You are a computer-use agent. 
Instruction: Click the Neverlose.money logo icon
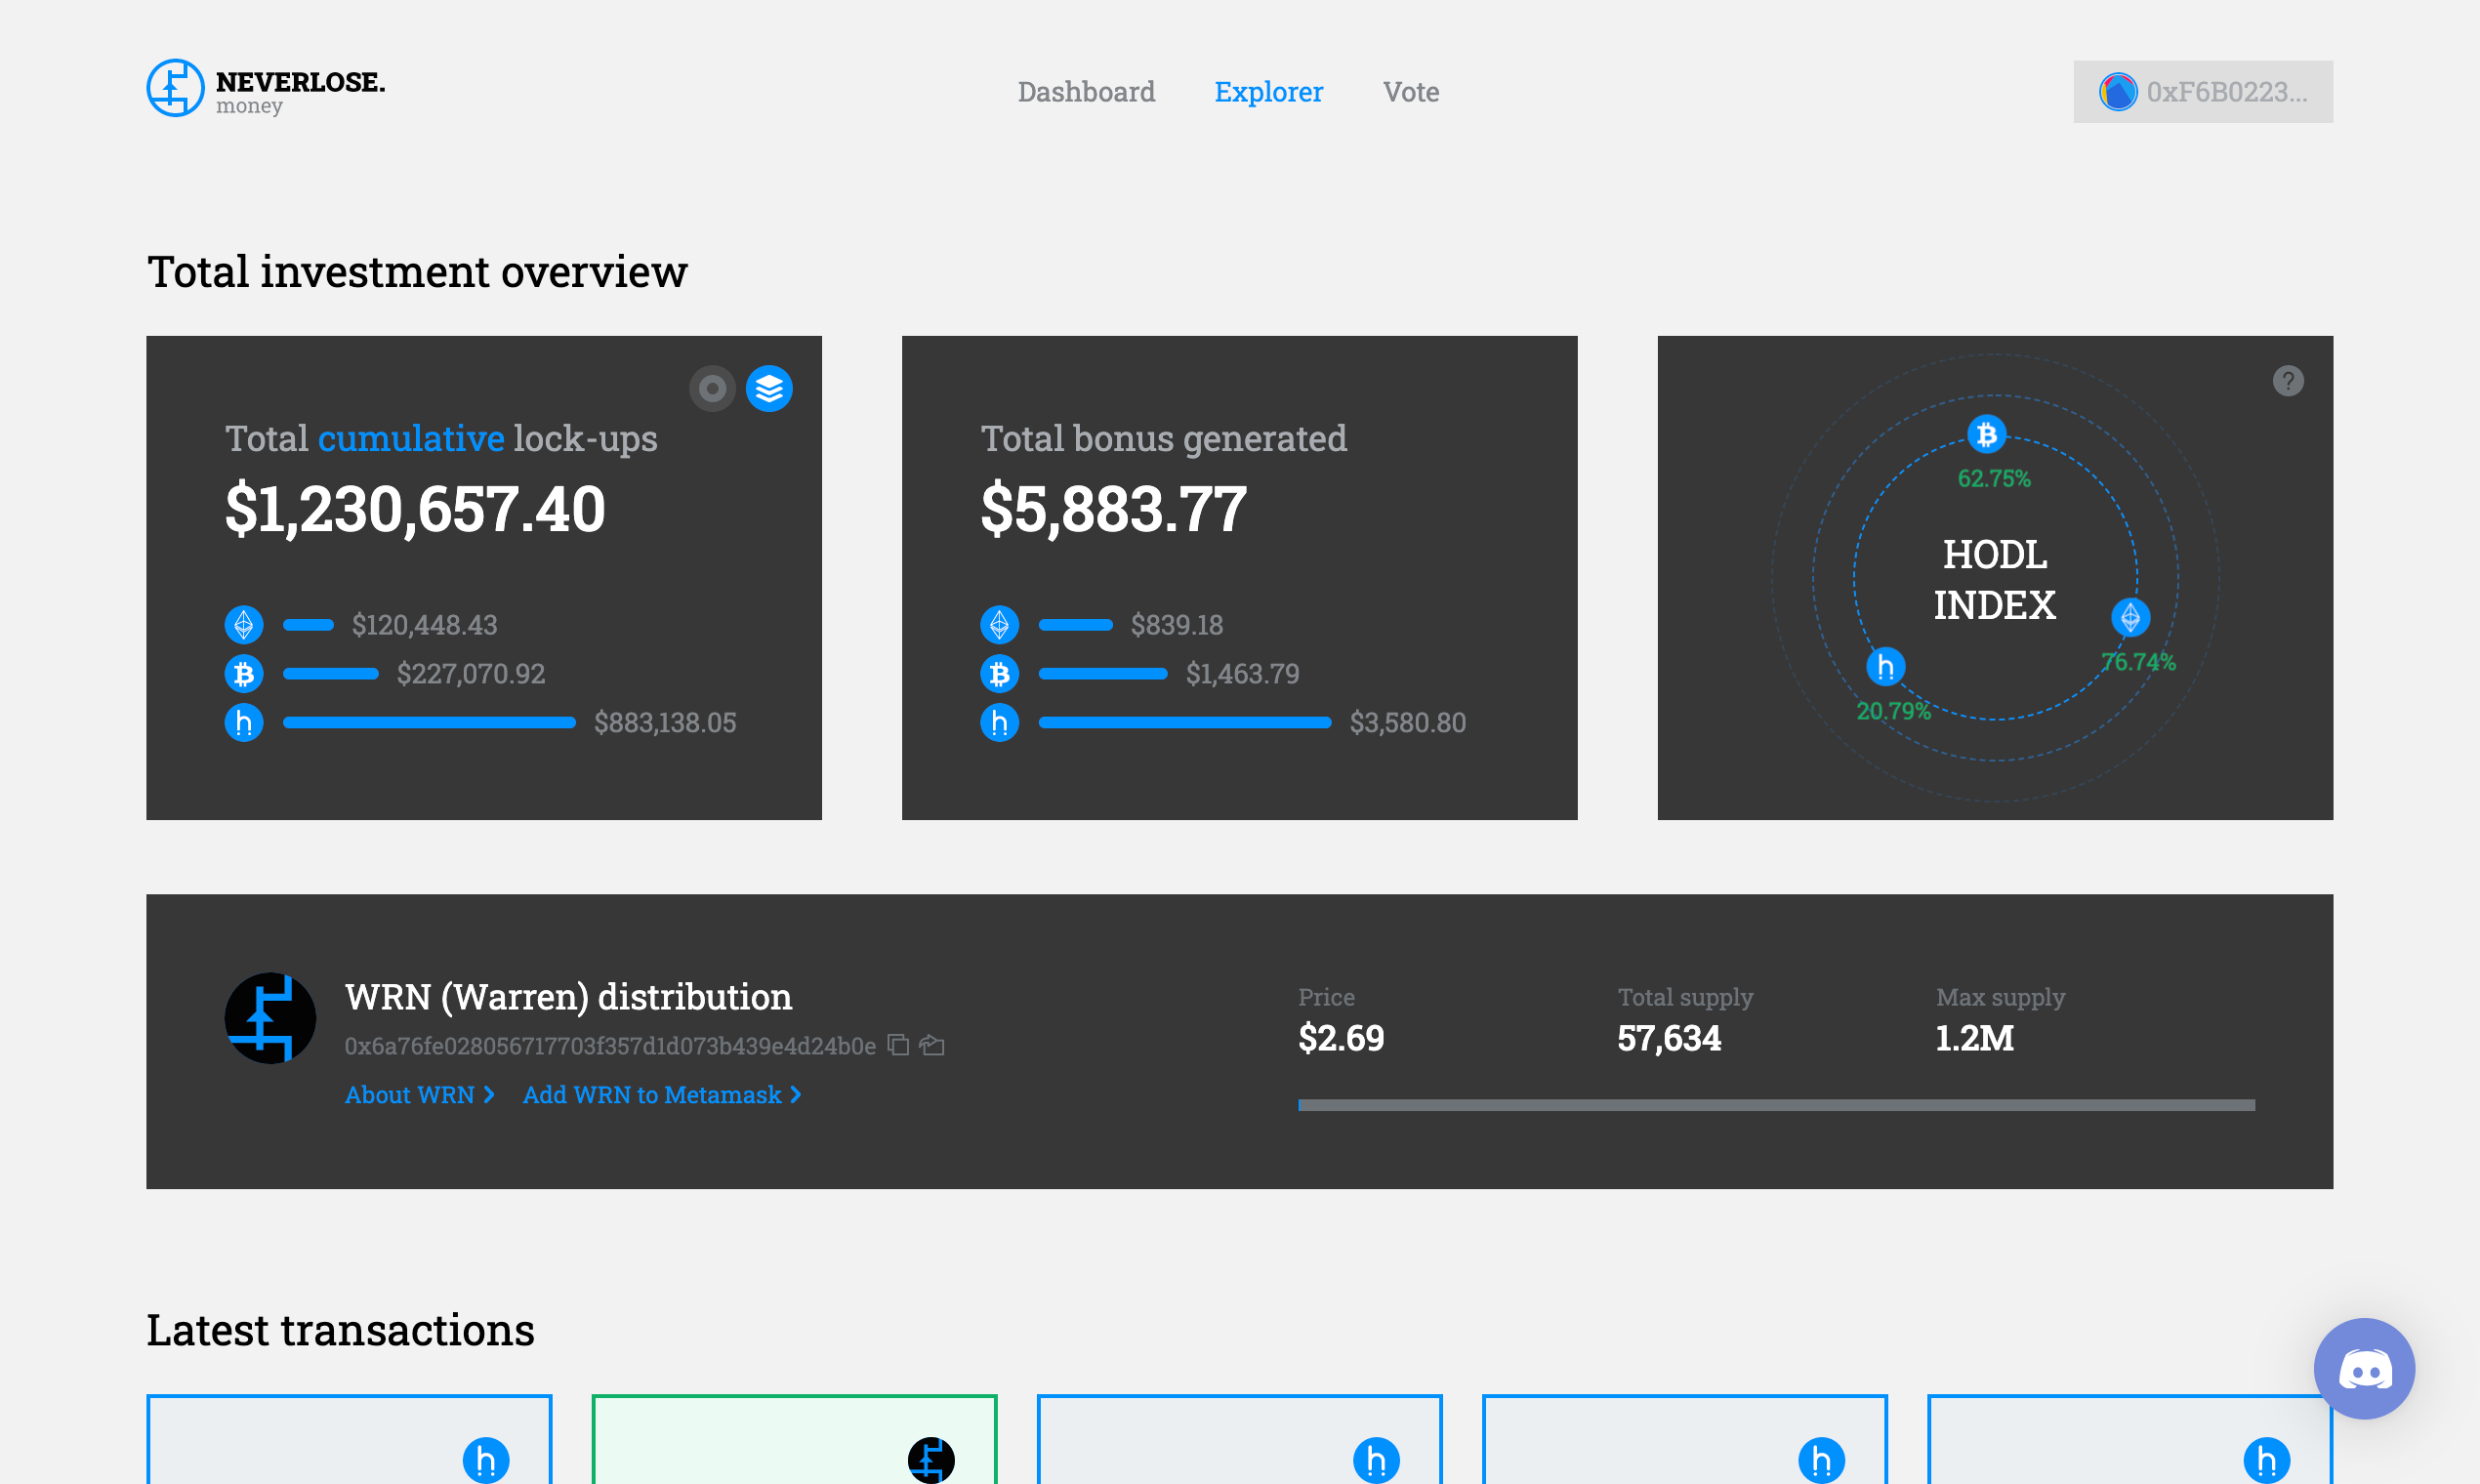click(x=175, y=88)
